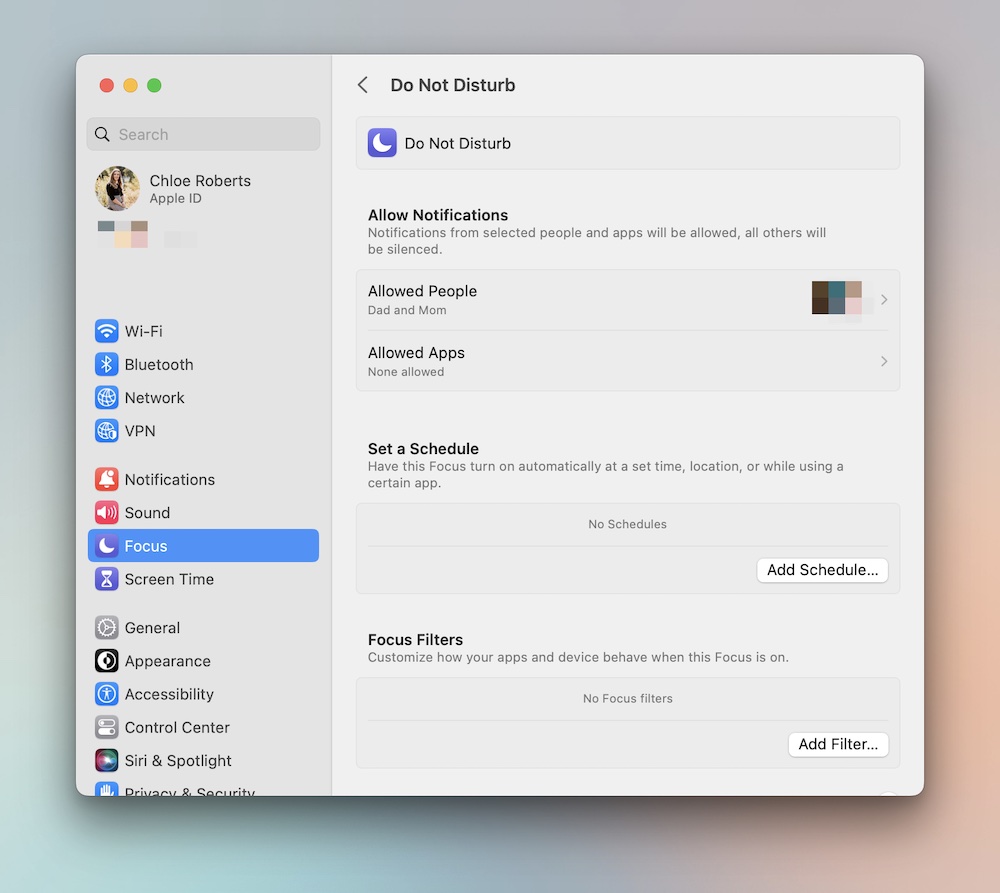This screenshot has height=893, width=1000.
Task: Switch to Notifications pane label
Action: tap(170, 479)
